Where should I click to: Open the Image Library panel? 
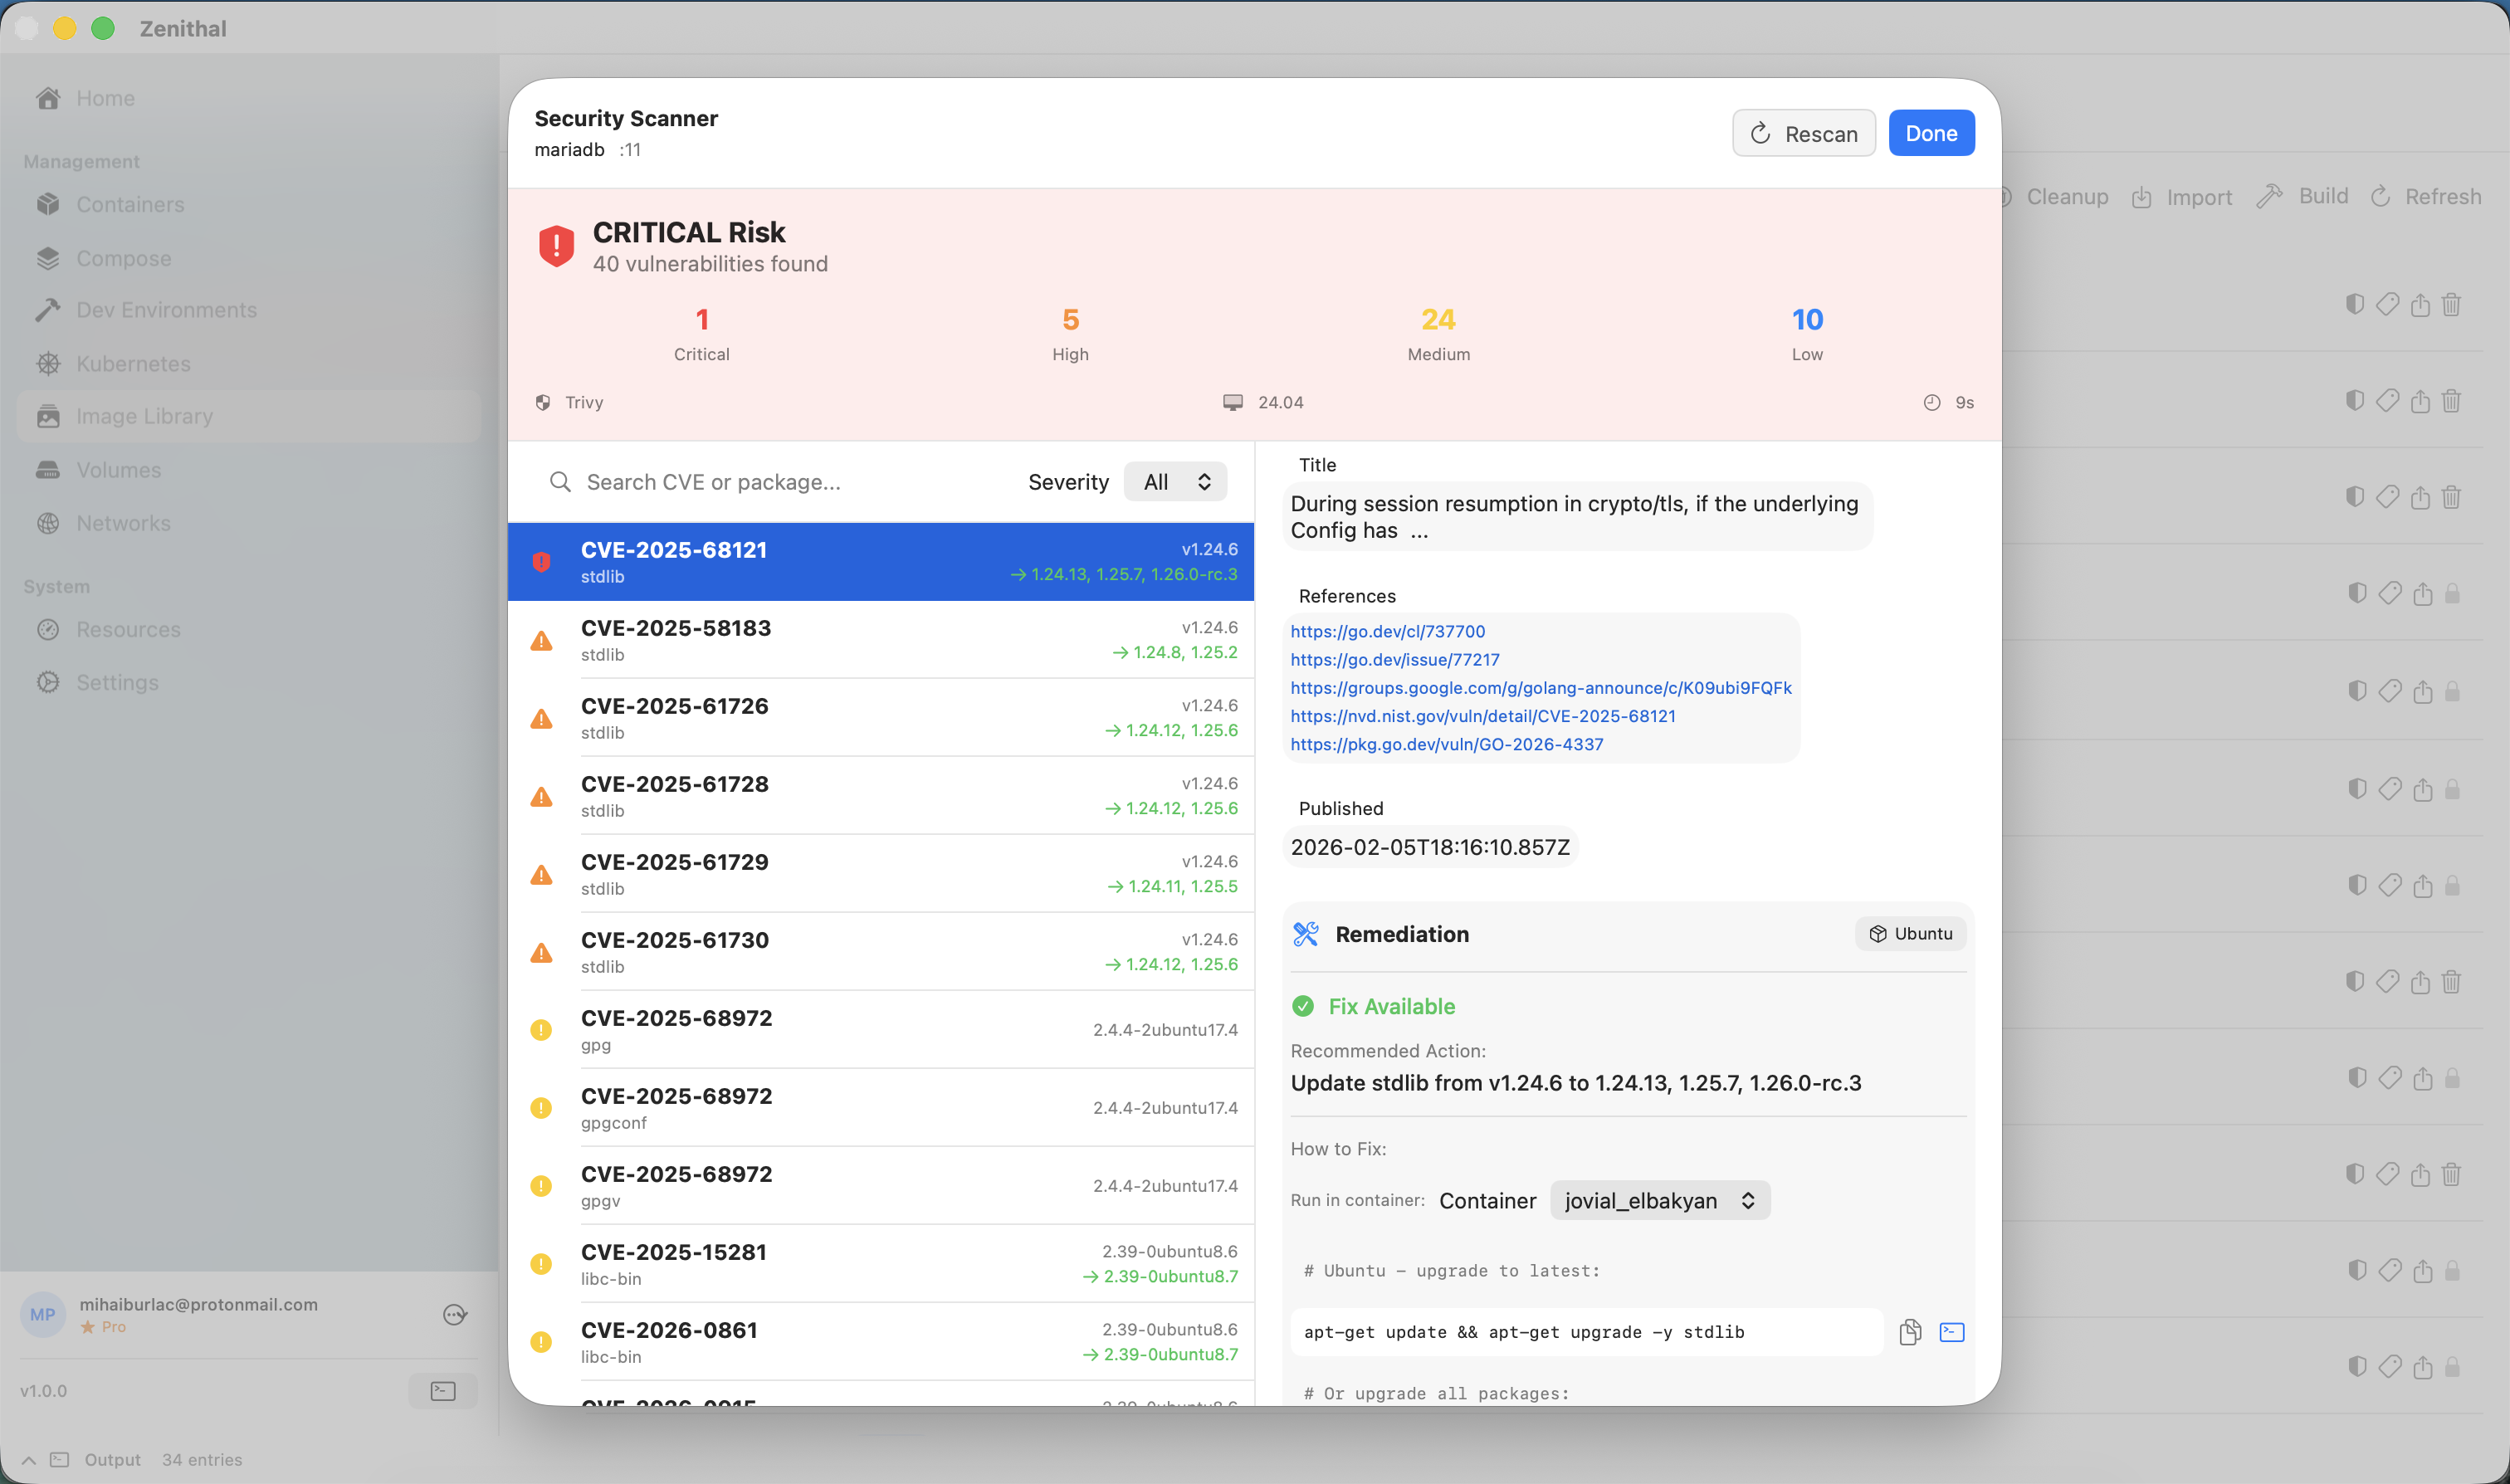point(145,415)
